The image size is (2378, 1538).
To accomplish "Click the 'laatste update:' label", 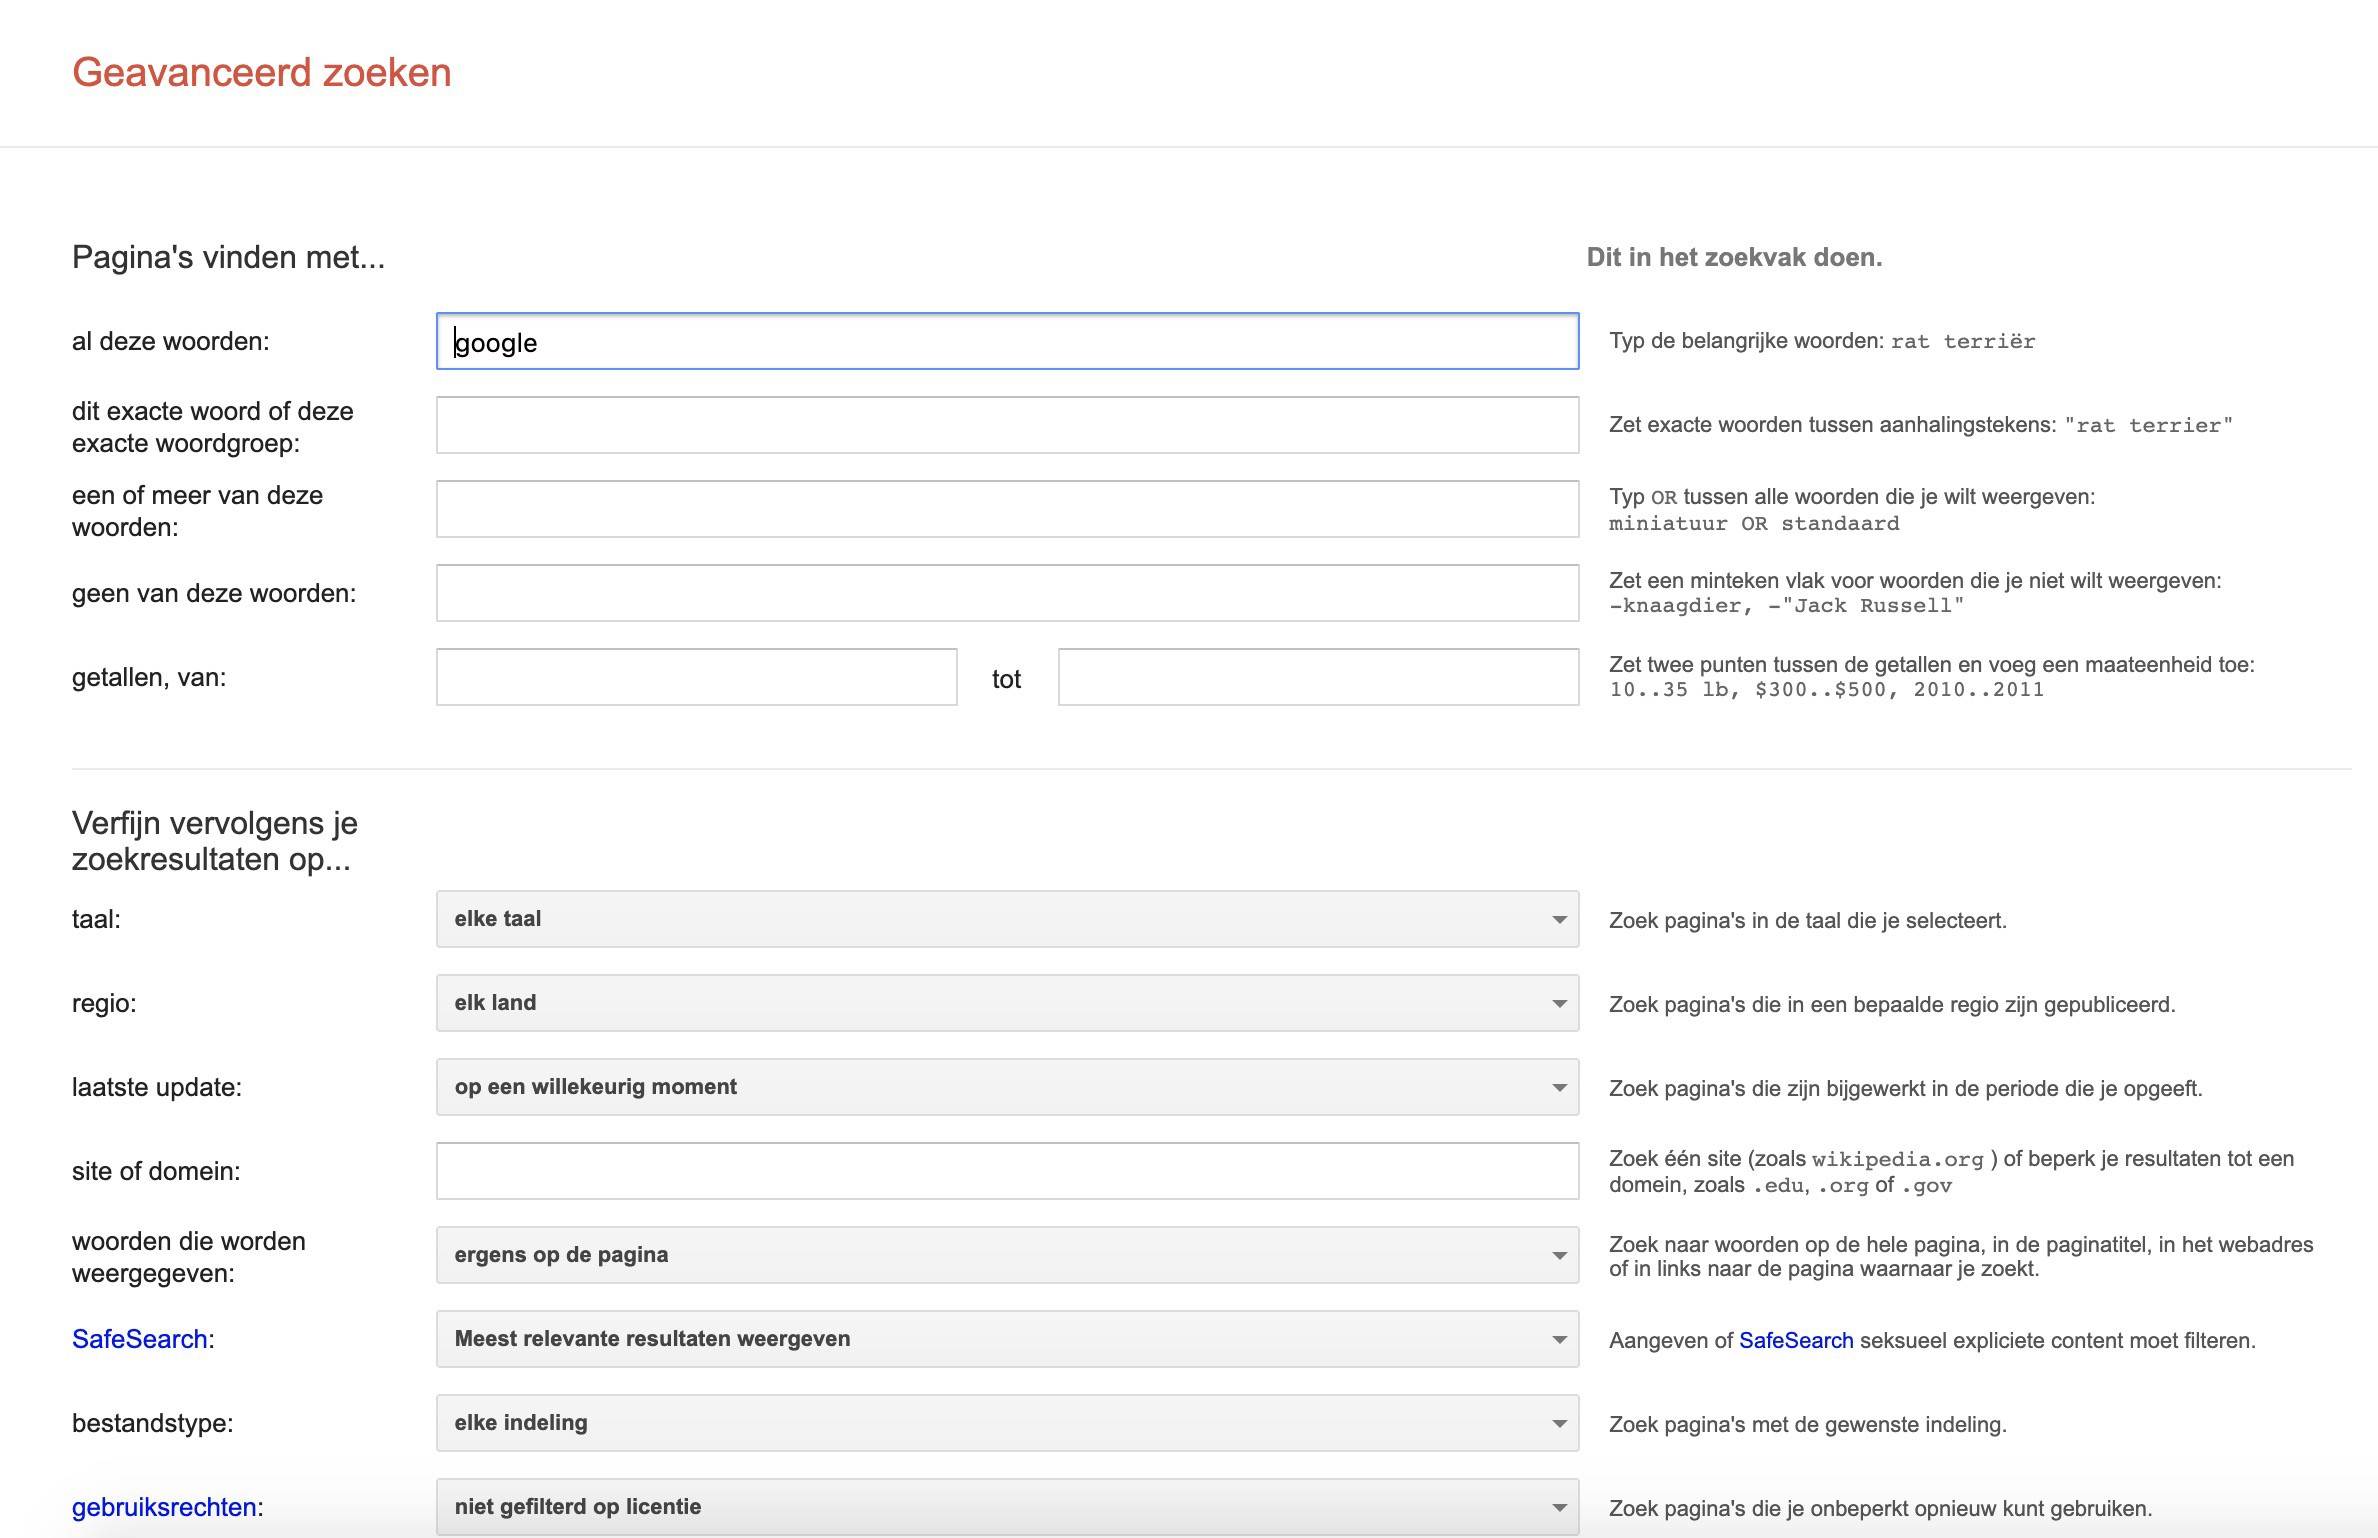I will (x=157, y=1087).
